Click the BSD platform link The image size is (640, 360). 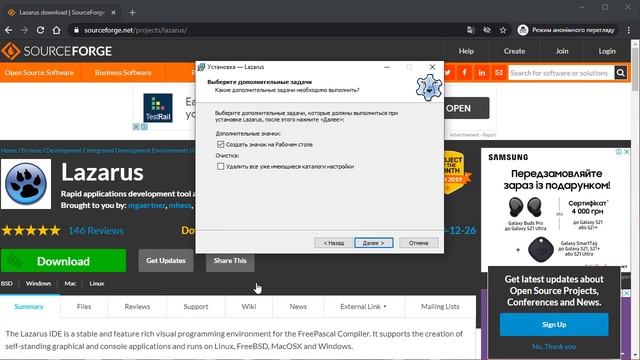(7, 283)
